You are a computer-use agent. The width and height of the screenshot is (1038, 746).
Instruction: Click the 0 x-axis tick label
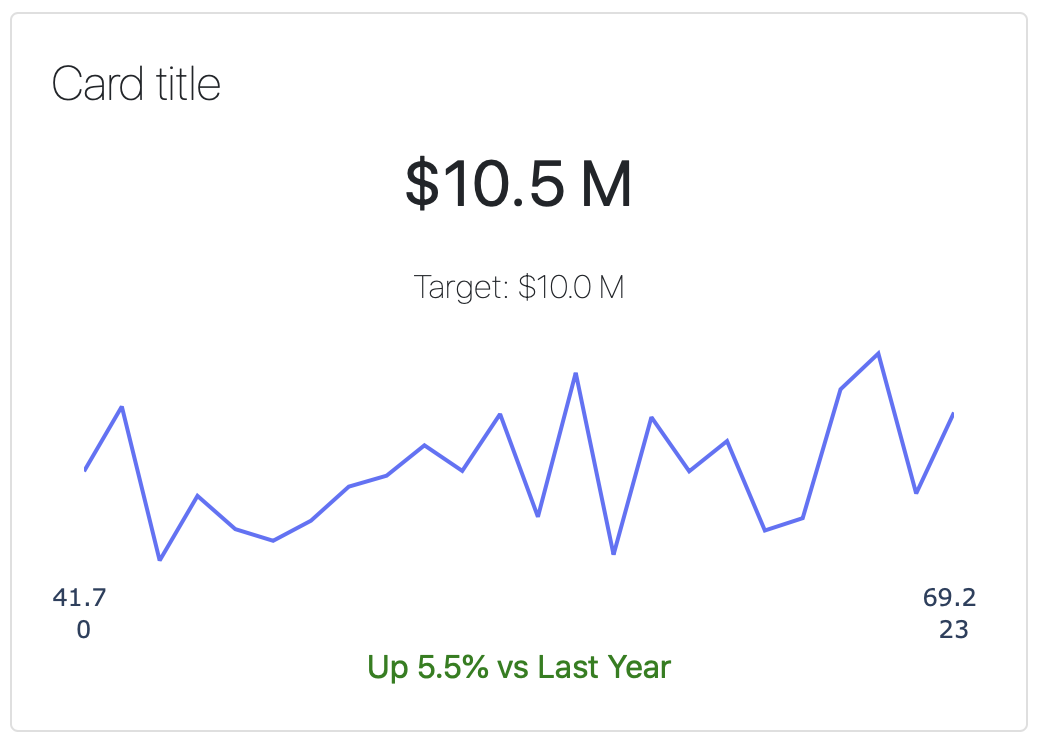tap(83, 629)
